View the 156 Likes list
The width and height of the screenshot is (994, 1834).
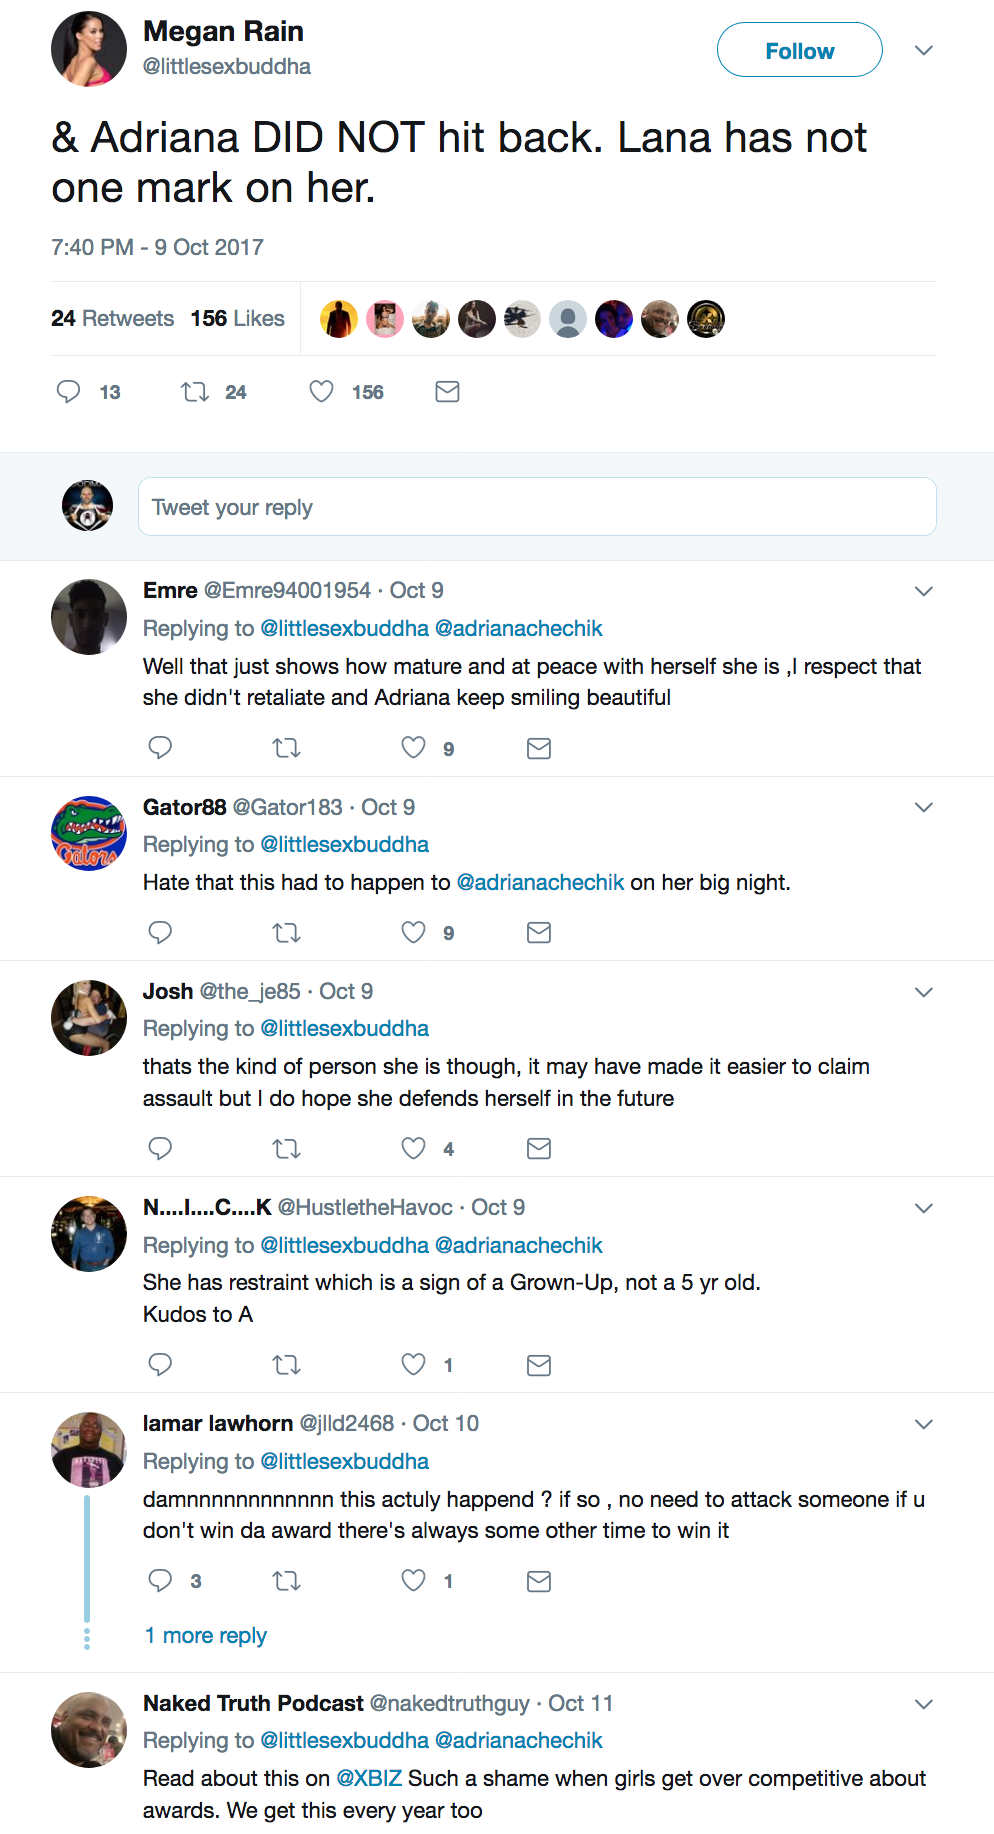(237, 318)
